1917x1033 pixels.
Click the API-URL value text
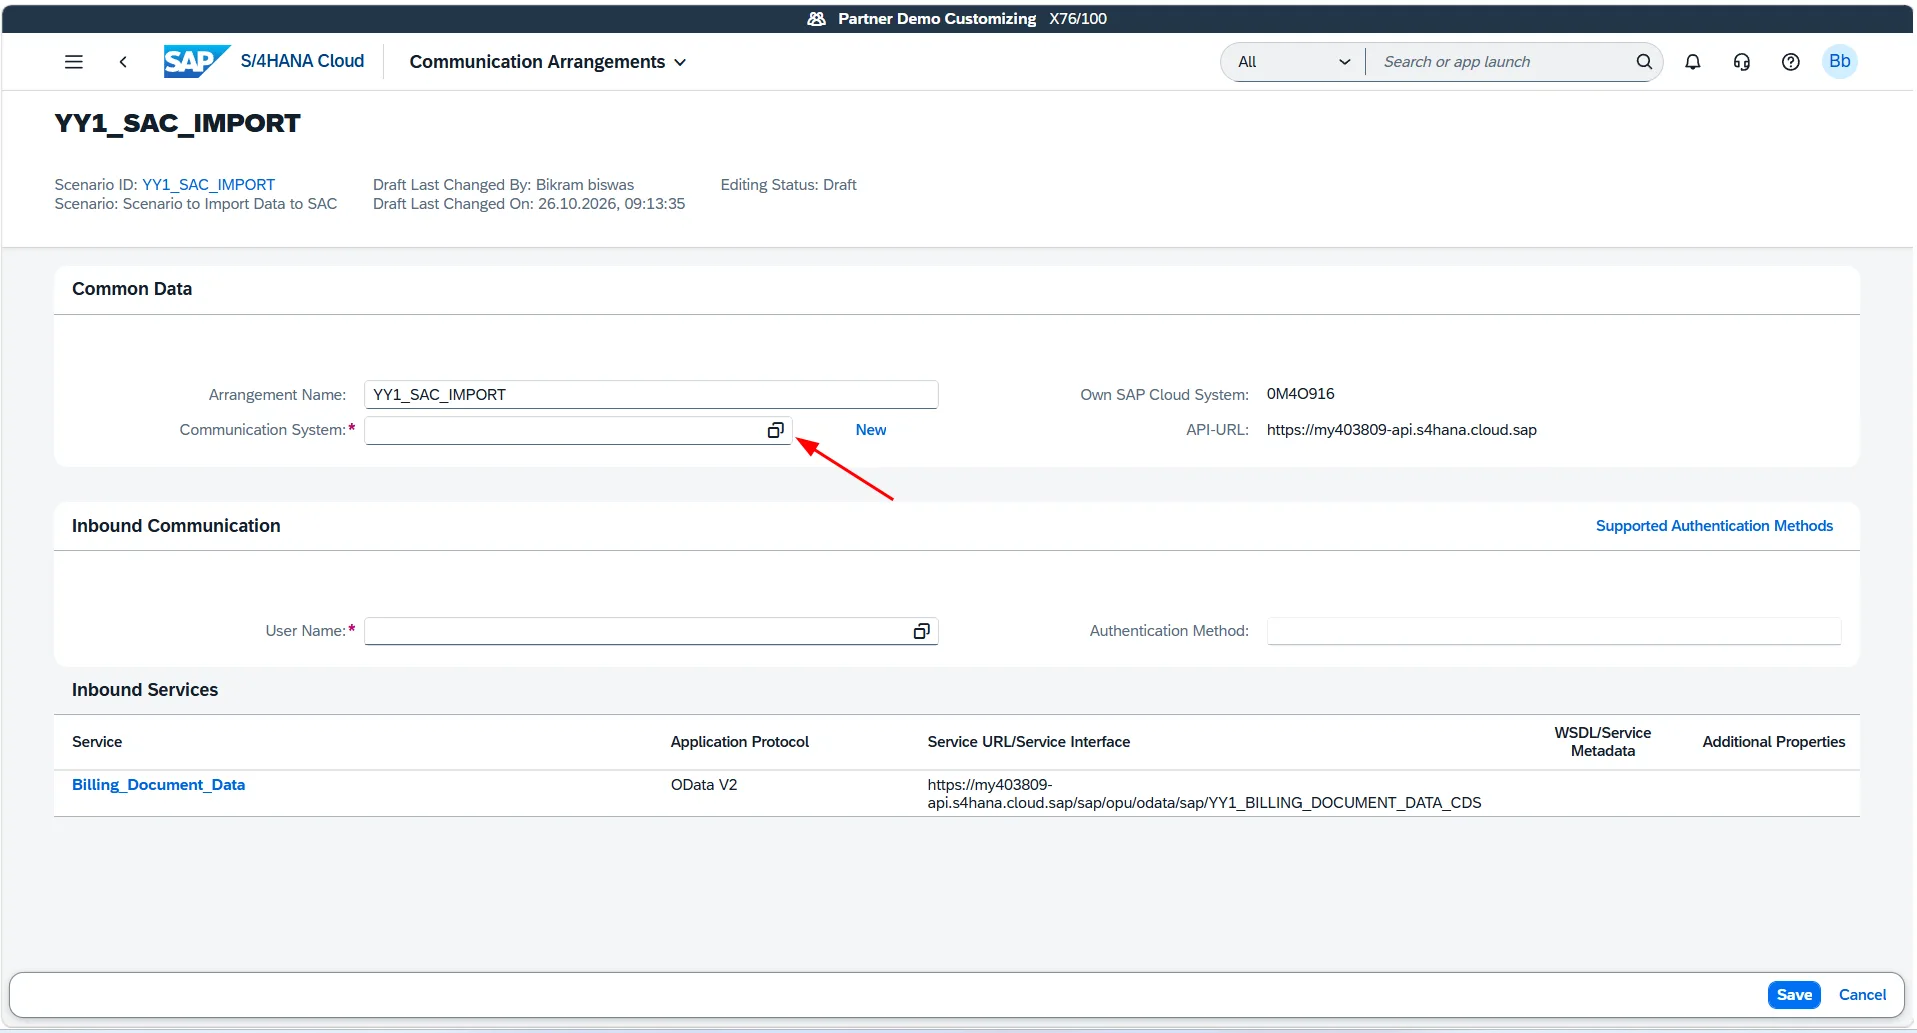coord(1401,430)
